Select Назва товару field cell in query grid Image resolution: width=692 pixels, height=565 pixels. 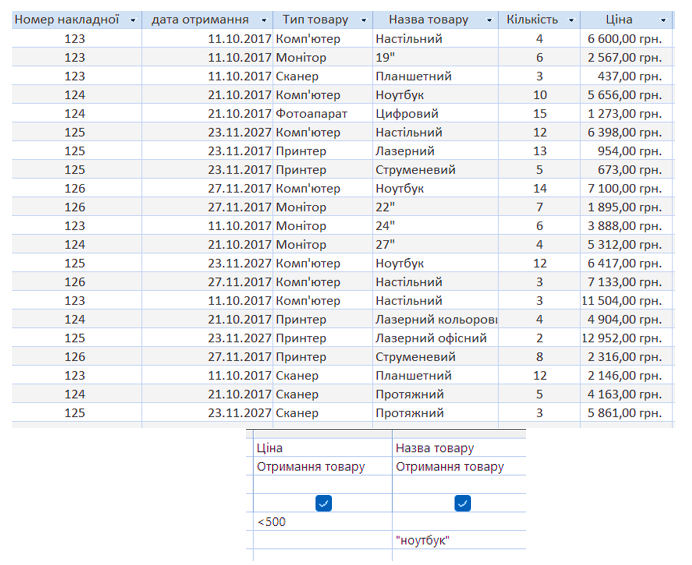tap(458, 448)
